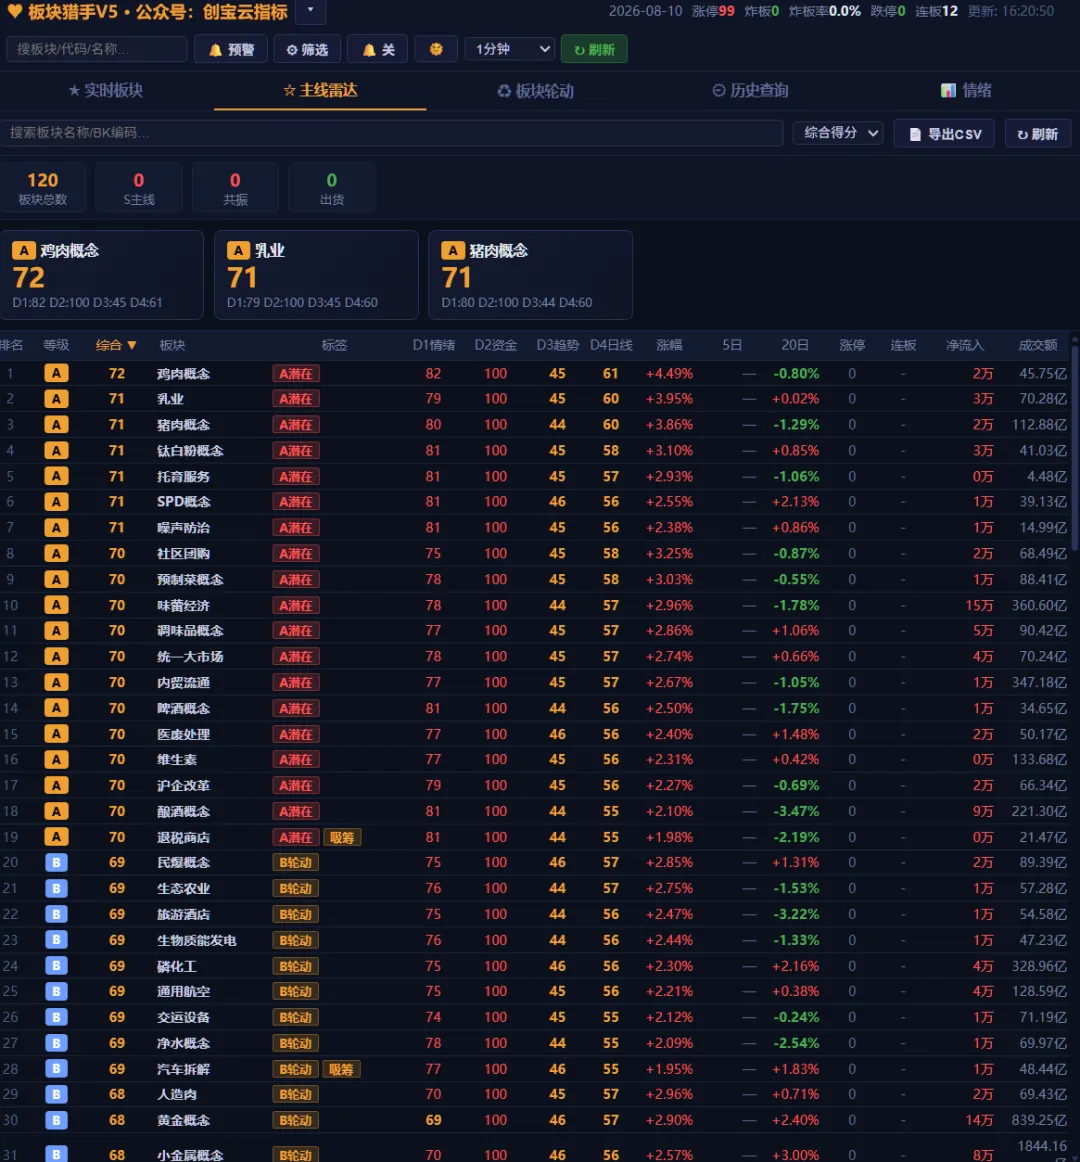Image resolution: width=1080 pixels, height=1162 pixels.
Task: Click the green 刷新 refresh button
Action: click(594, 50)
